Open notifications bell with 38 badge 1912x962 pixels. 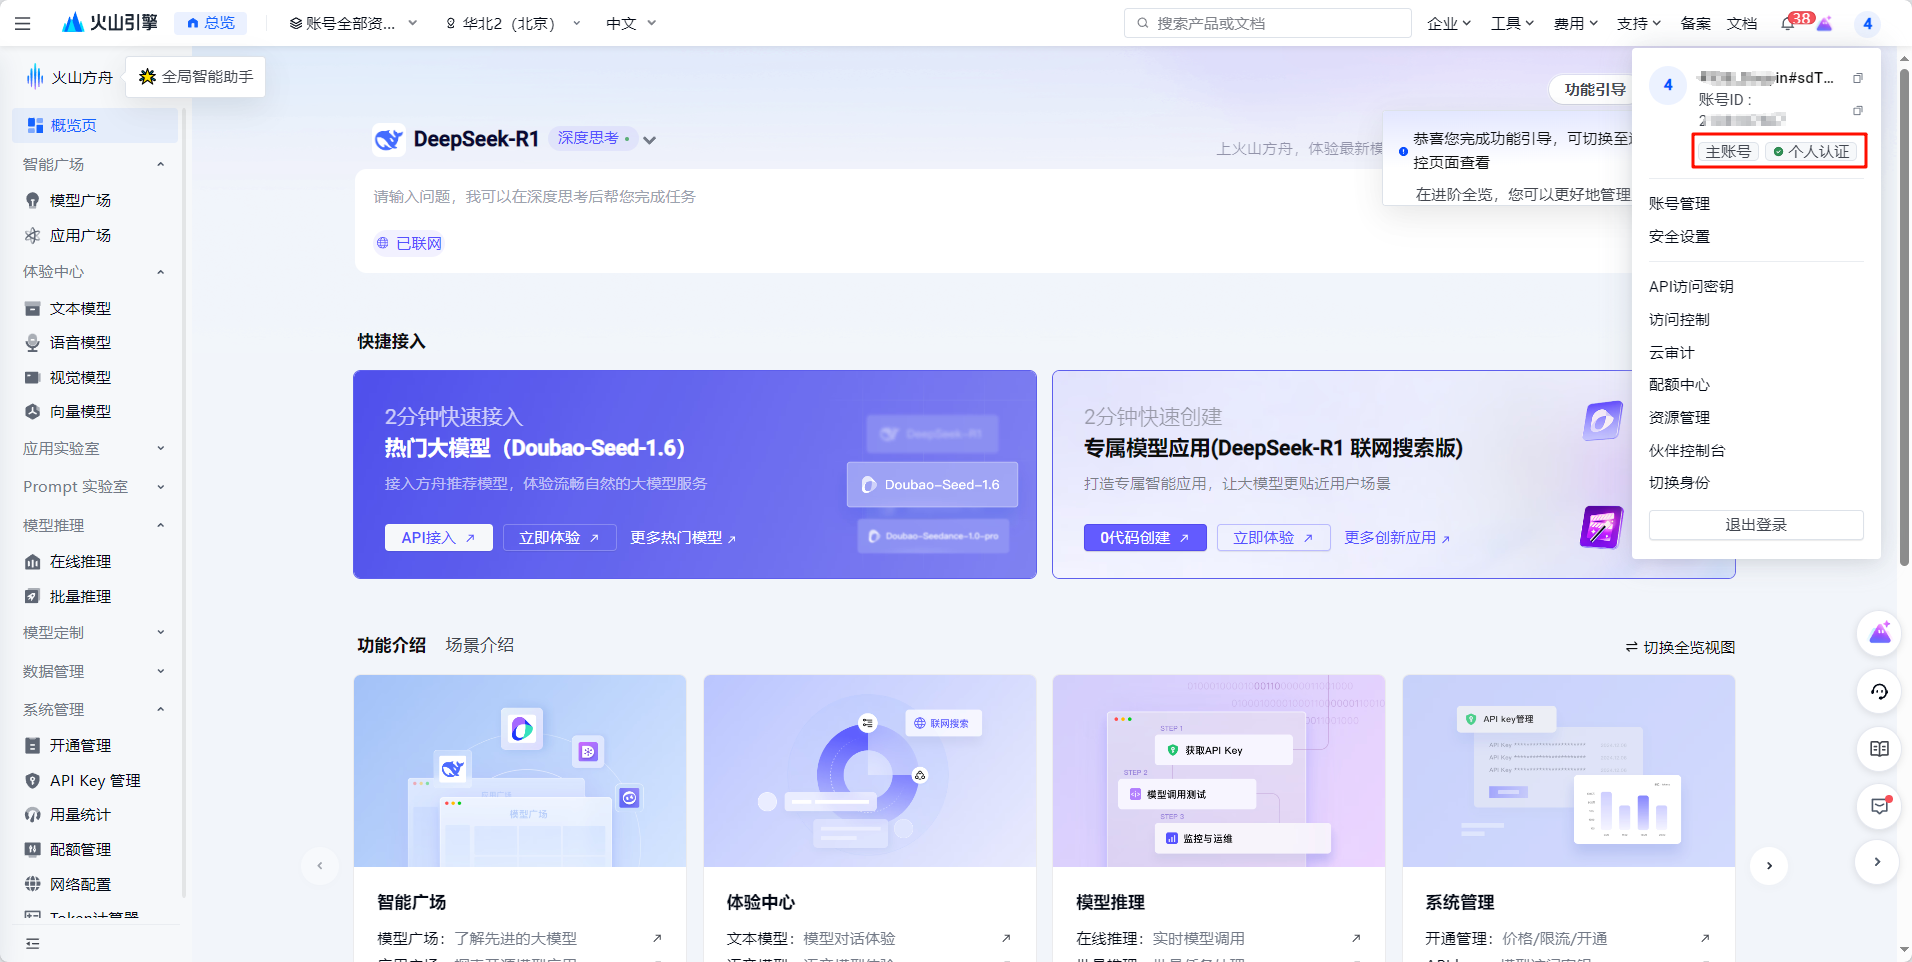[x=1788, y=23]
